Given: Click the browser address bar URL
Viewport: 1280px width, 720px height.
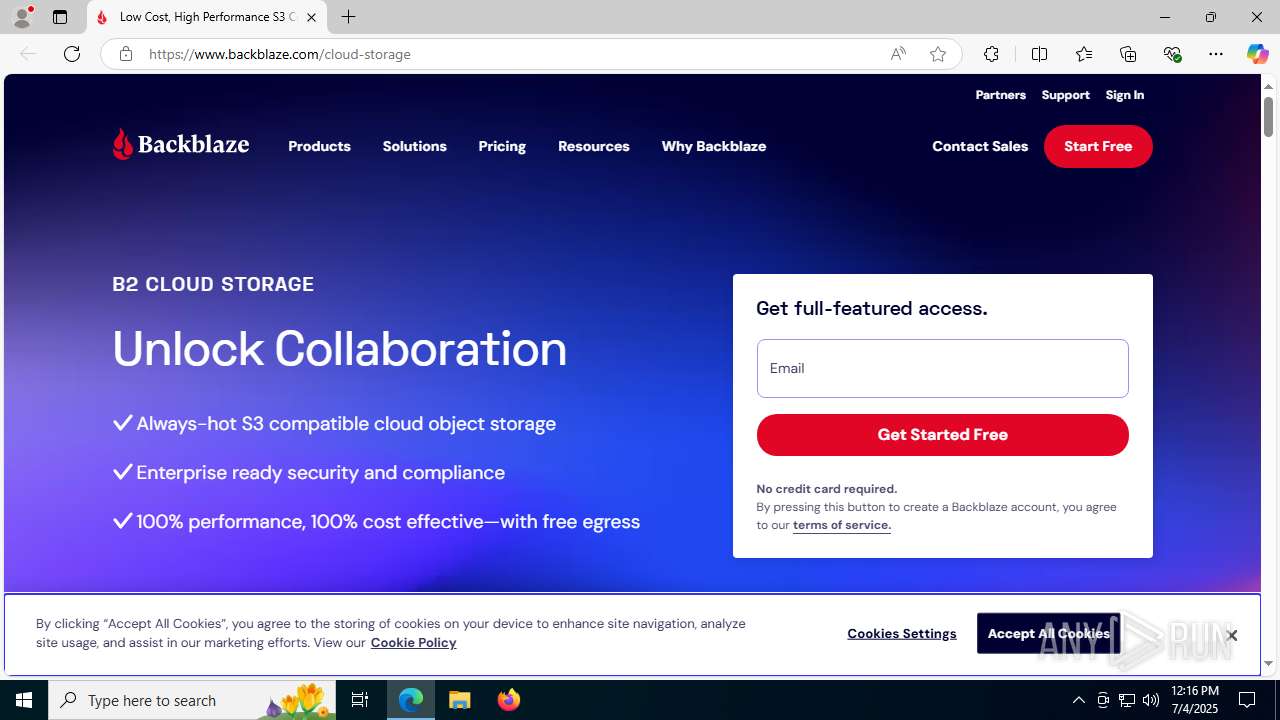Looking at the screenshot, I should pyautogui.click(x=280, y=54).
